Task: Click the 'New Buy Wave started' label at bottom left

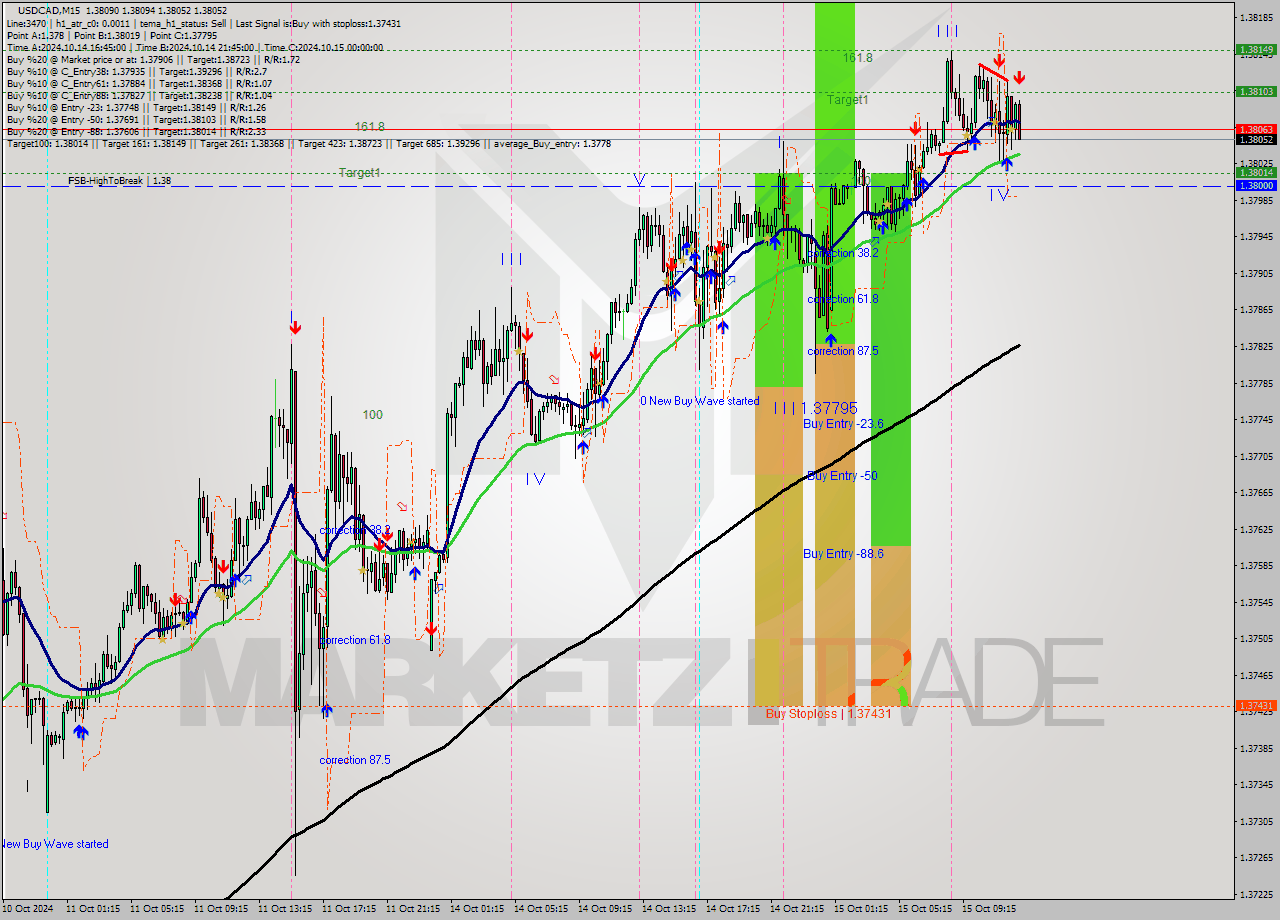Action: (x=54, y=844)
